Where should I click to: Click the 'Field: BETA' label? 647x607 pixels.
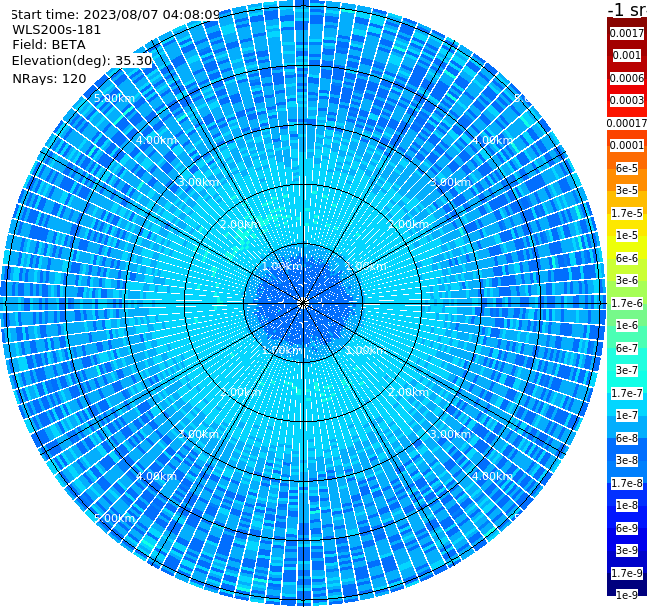point(49,45)
